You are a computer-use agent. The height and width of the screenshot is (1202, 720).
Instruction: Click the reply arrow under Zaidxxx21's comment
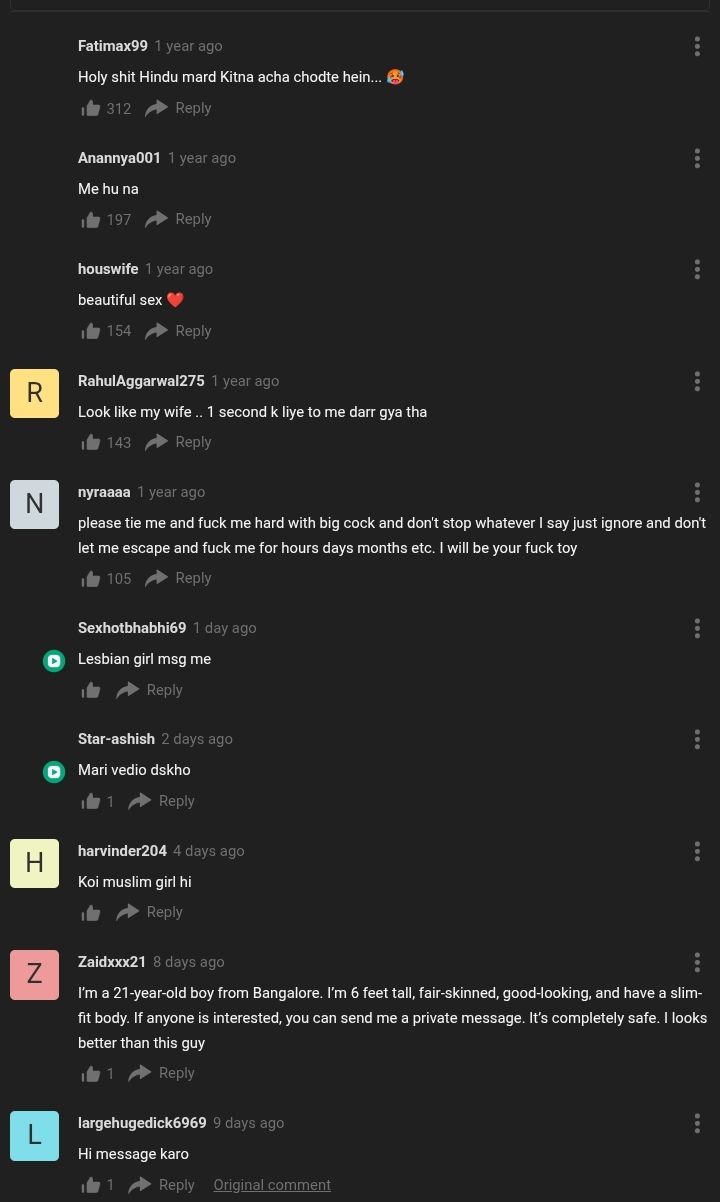pyautogui.click(x=140, y=1073)
